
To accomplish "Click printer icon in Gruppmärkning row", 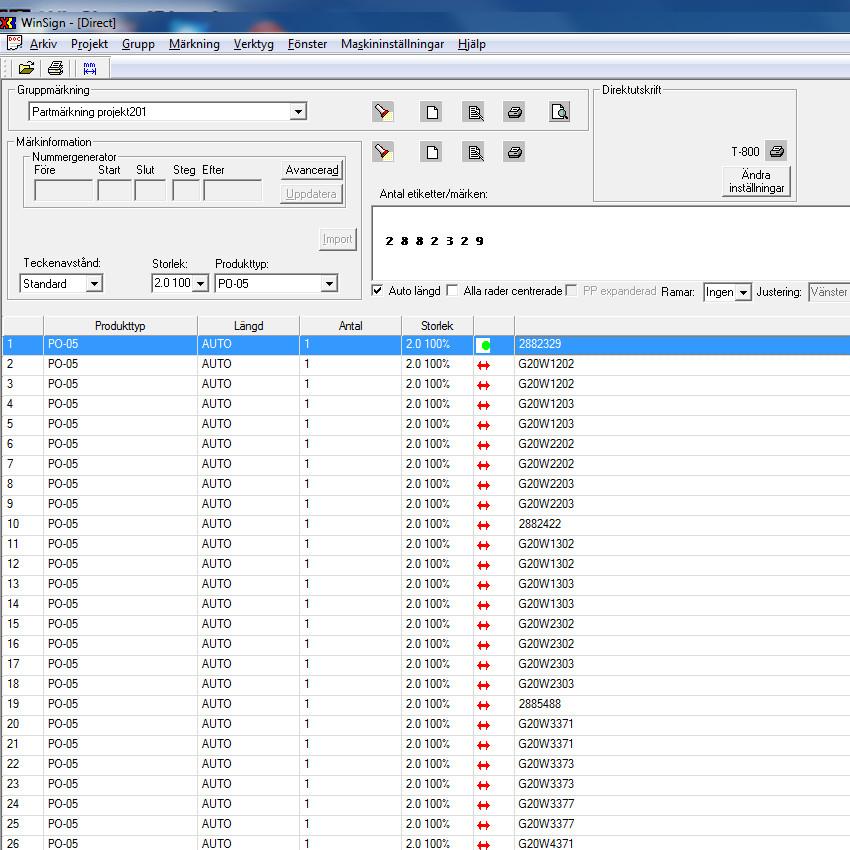I will pos(514,112).
